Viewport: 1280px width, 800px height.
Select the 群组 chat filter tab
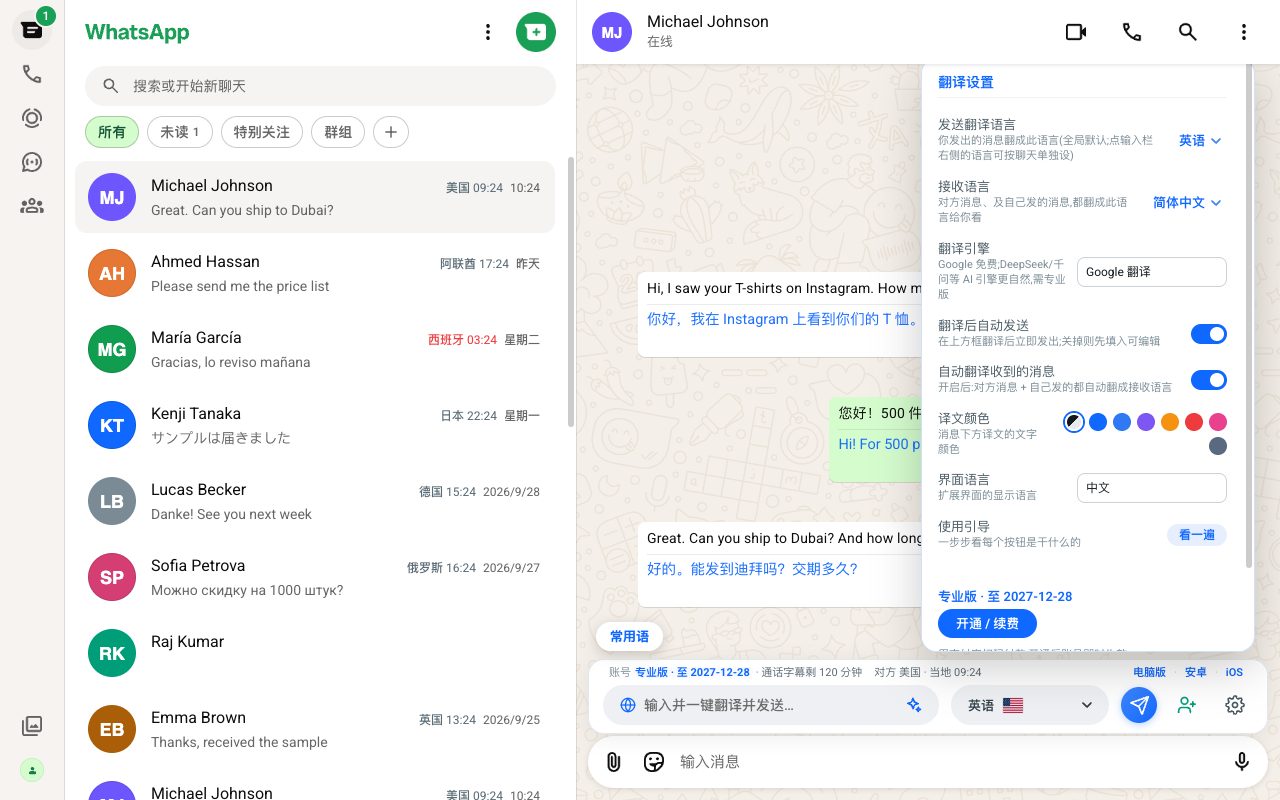point(338,132)
